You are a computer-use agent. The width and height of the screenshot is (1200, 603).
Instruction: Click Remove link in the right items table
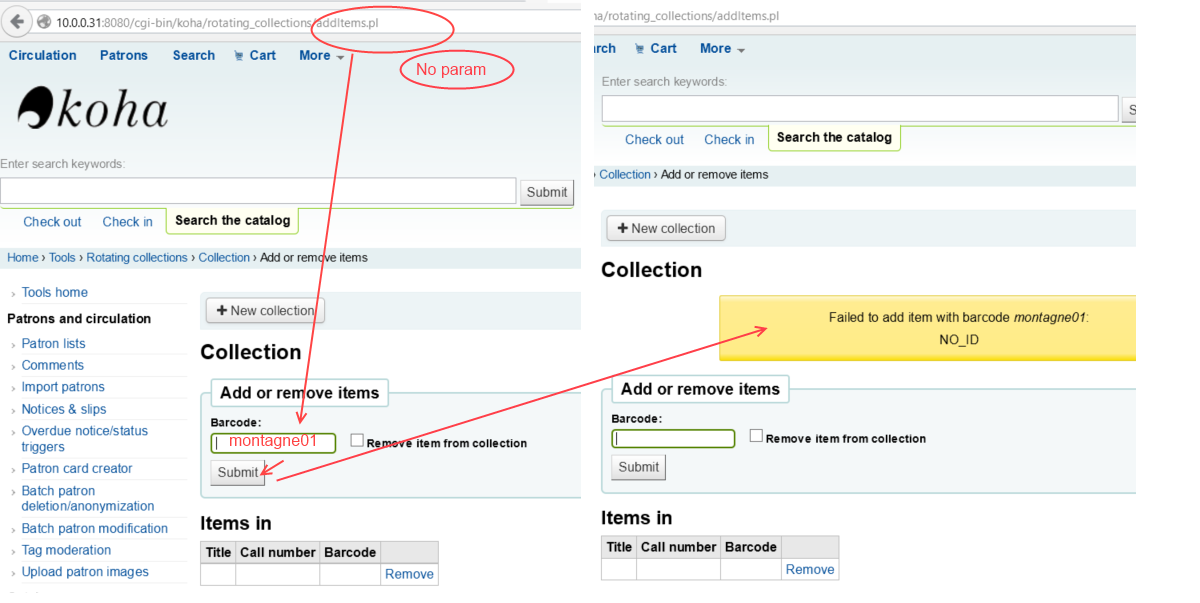(x=809, y=569)
